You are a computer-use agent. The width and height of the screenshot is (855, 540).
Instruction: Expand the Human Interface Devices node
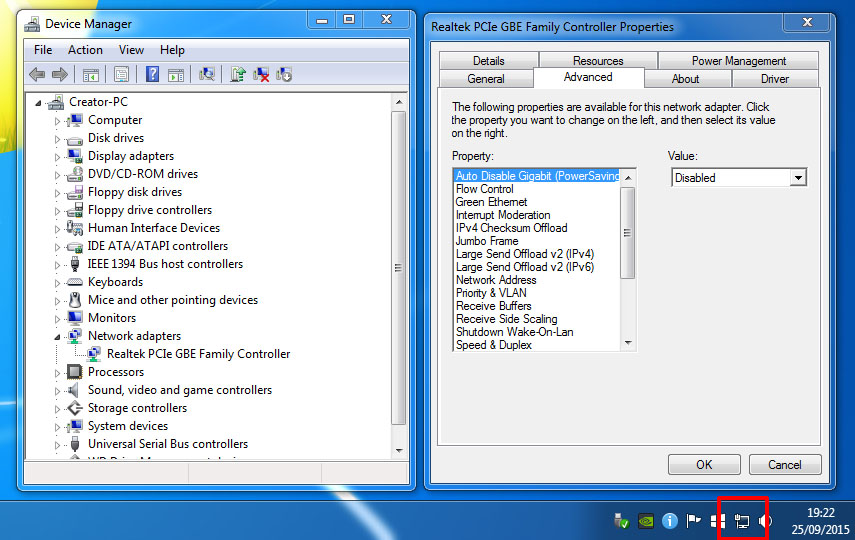(x=57, y=229)
